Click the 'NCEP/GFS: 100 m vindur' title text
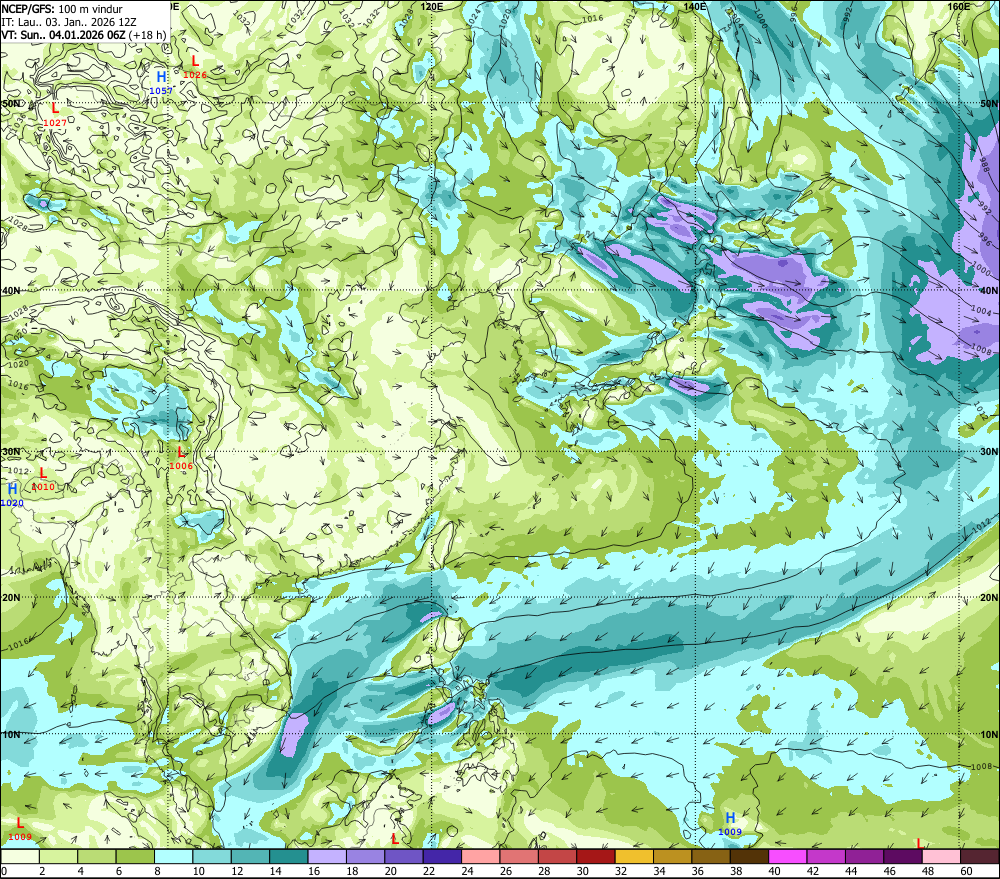1000x879 pixels. [x=62, y=9]
